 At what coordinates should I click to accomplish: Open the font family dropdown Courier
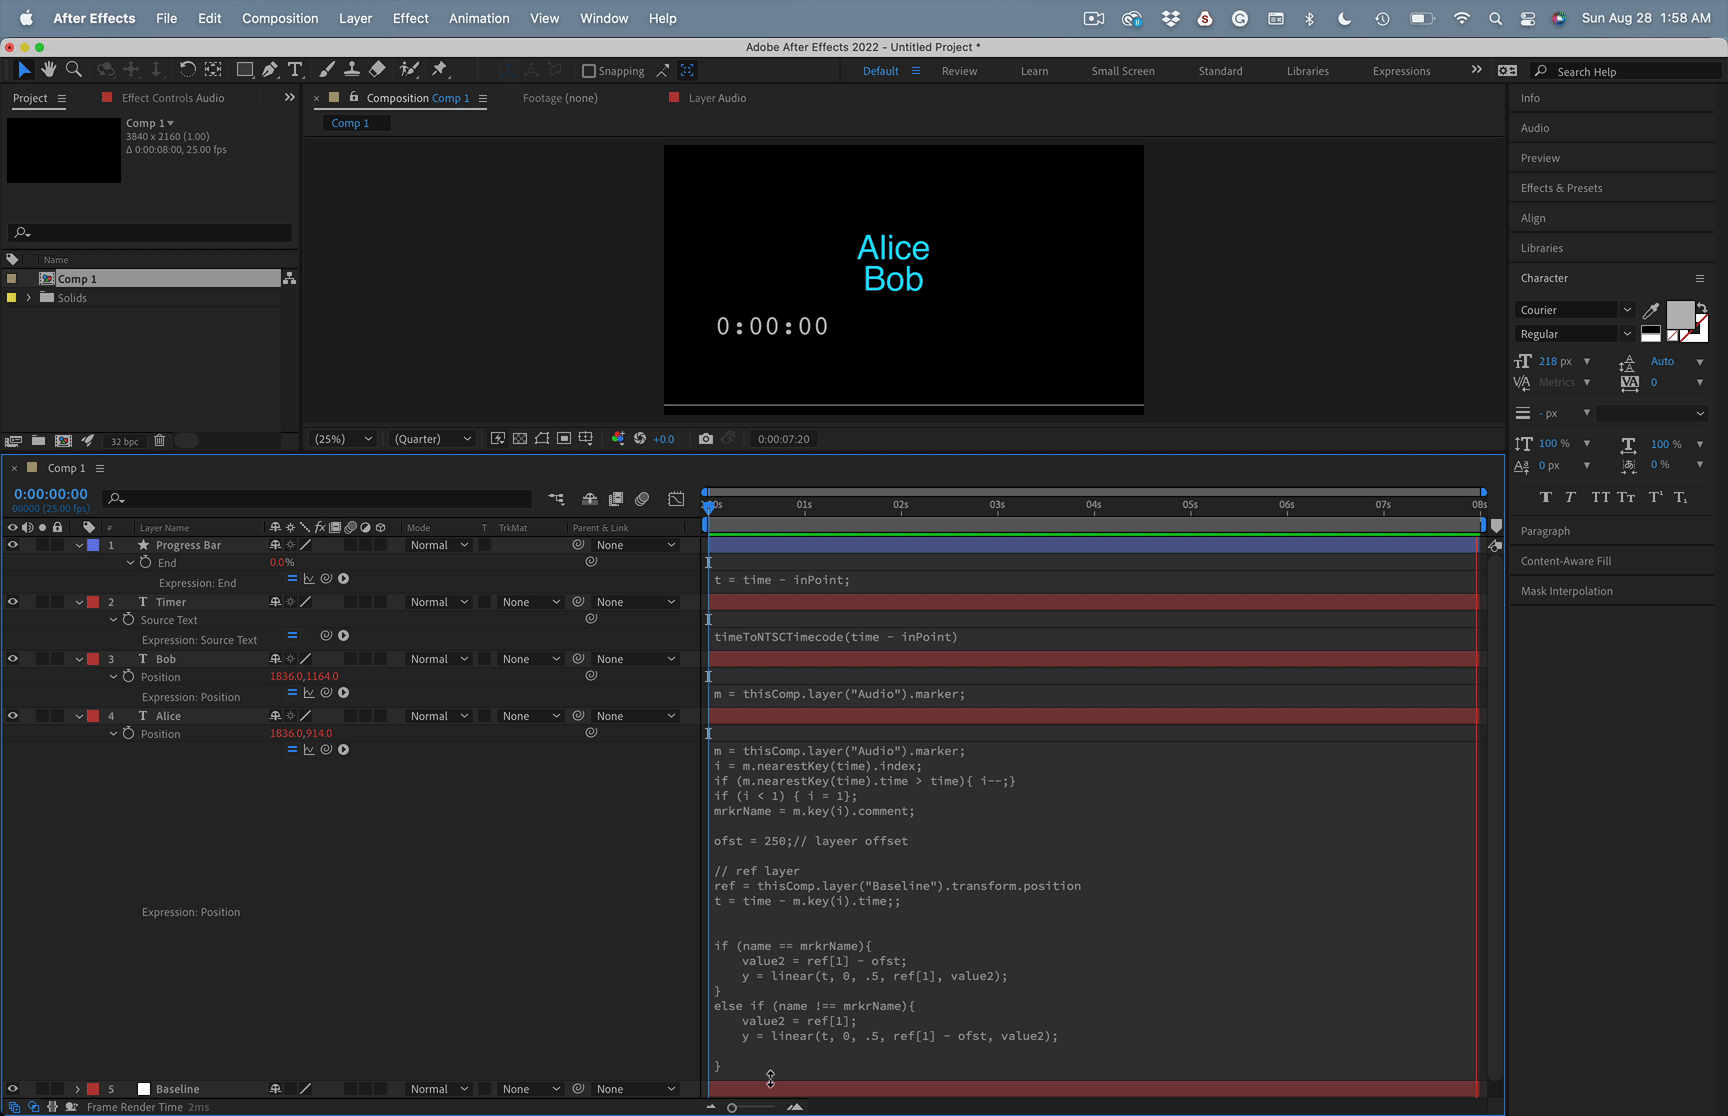[x=1574, y=310]
